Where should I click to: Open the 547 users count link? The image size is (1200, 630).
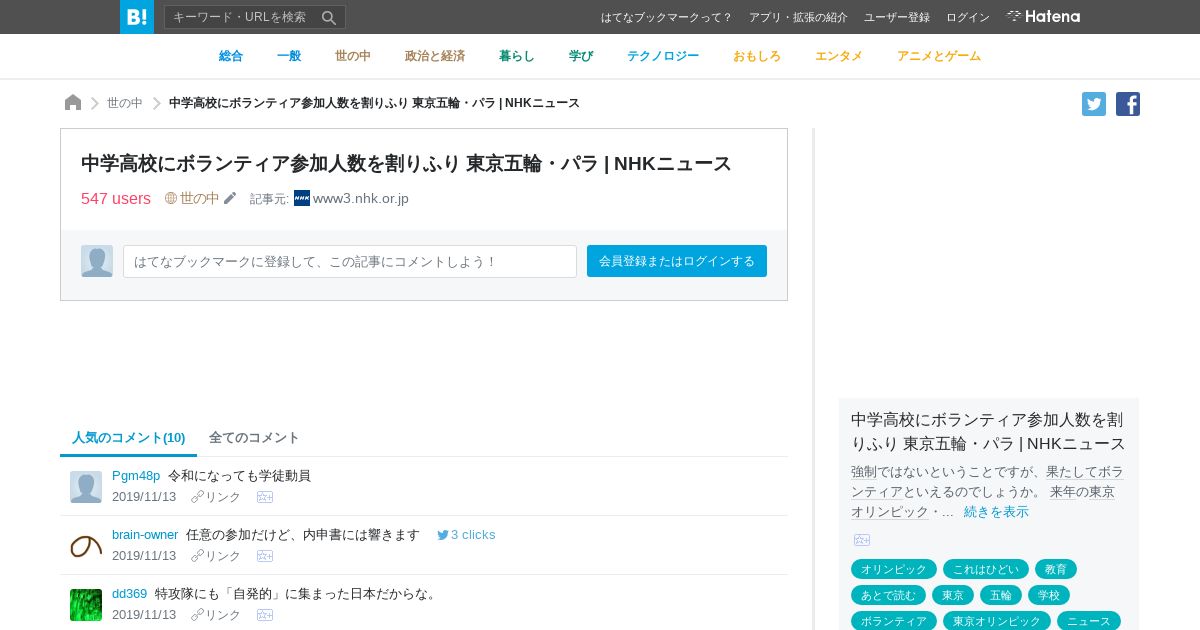116,198
